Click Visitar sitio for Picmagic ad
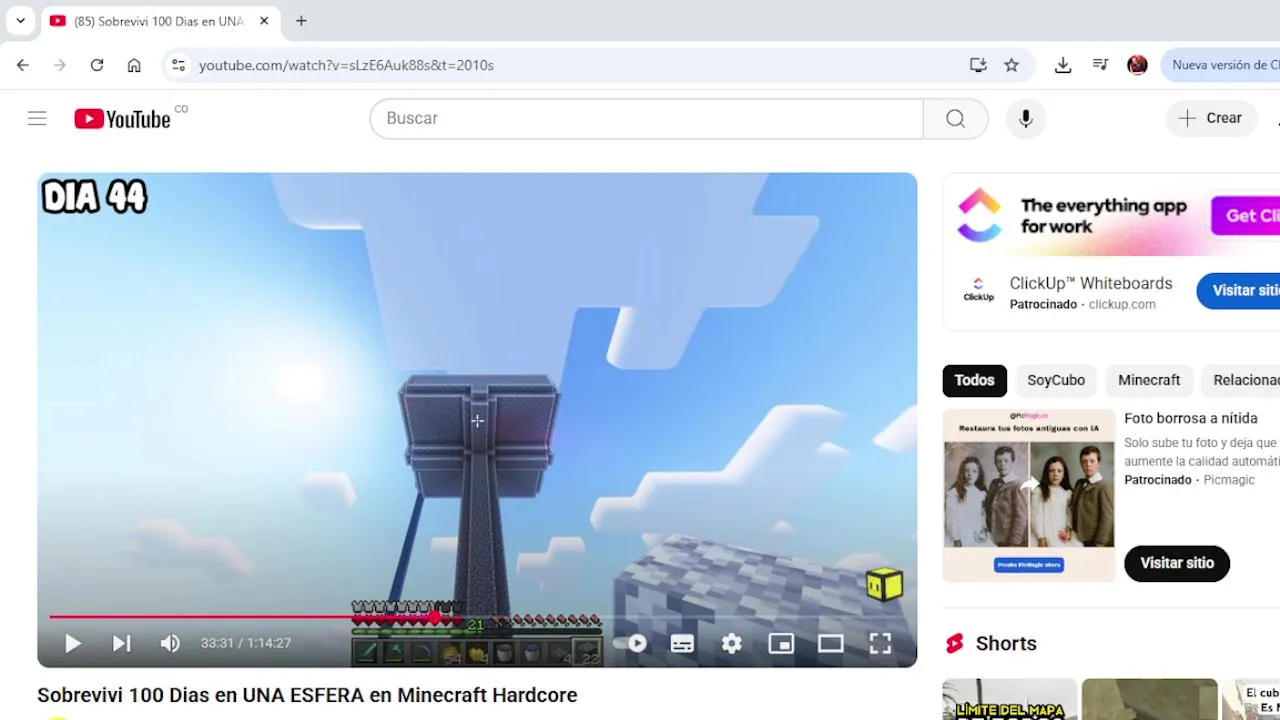The image size is (1280, 720). [x=1177, y=563]
